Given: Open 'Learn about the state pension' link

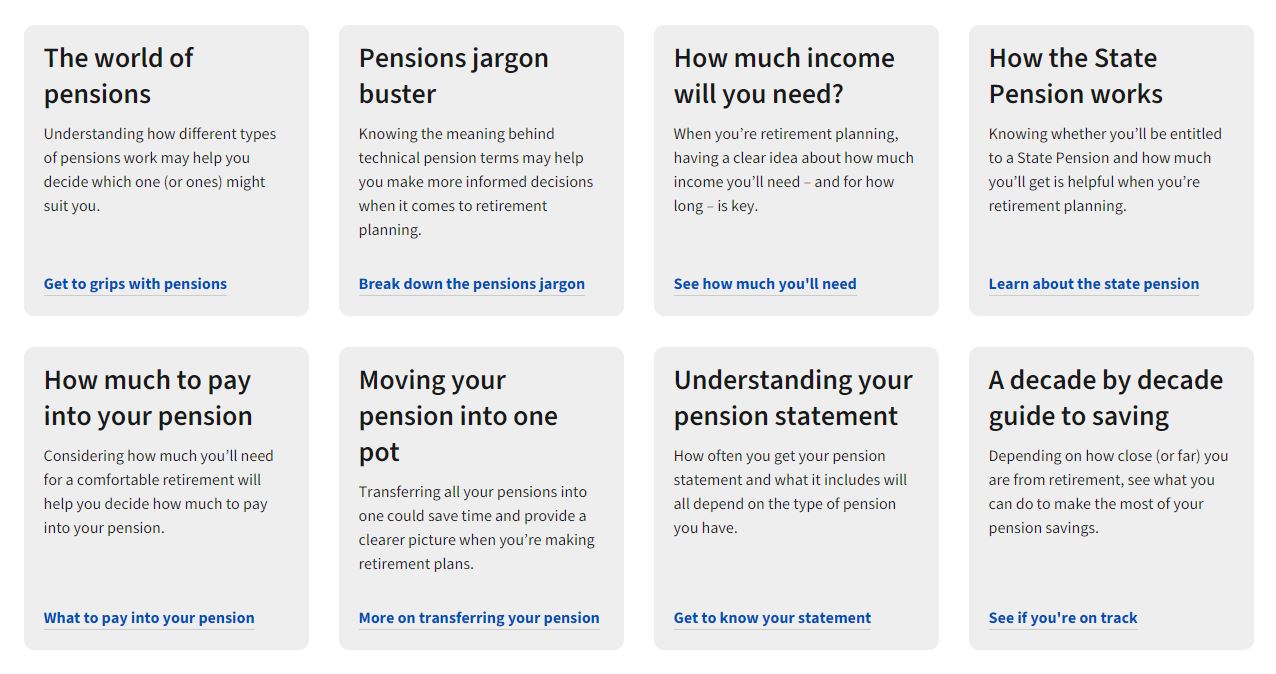Looking at the screenshot, I should 1093,284.
